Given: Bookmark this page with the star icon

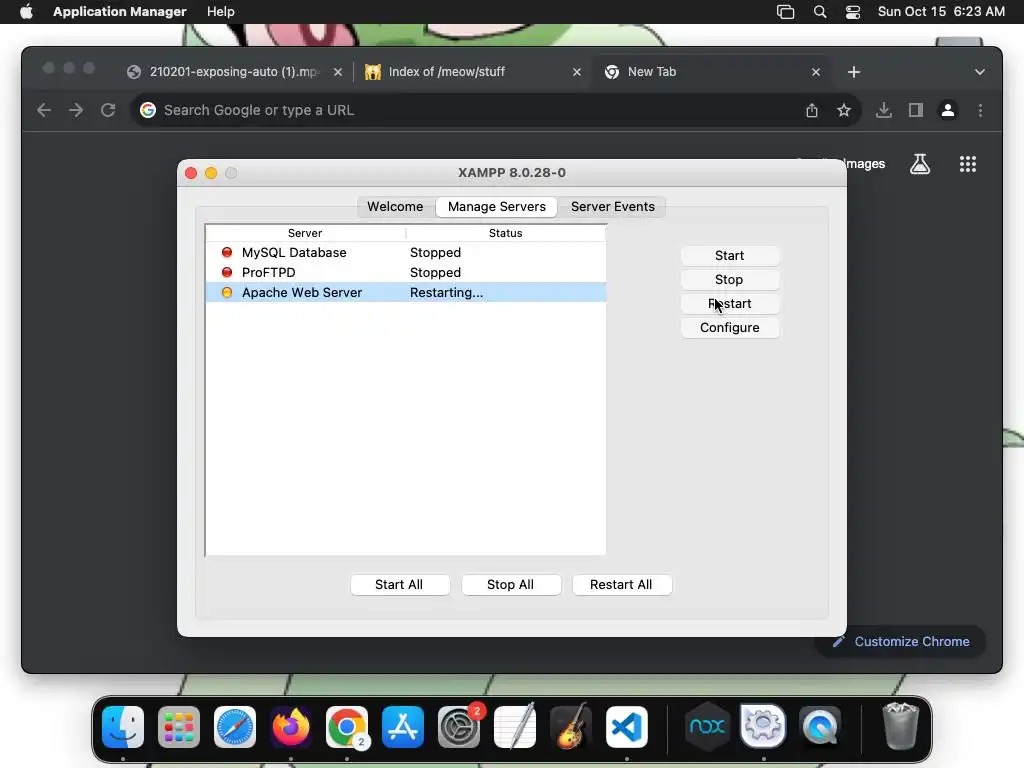Looking at the screenshot, I should 844,110.
